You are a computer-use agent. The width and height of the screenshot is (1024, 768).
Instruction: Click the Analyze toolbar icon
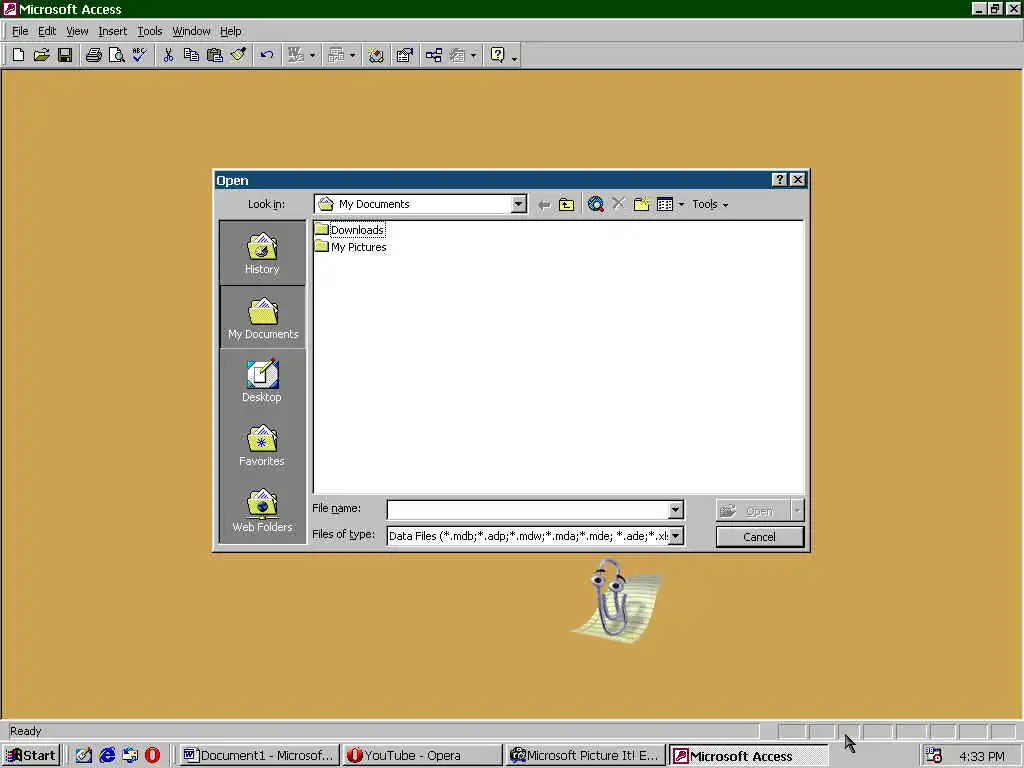tap(336, 56)
